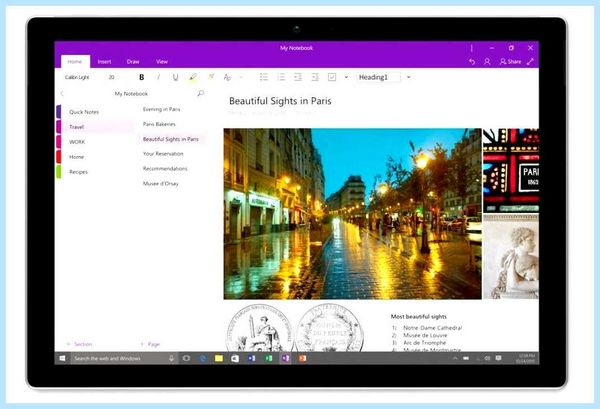Switch to the Draw tab
Screen dimensions: 600x409
click(133, 62)
